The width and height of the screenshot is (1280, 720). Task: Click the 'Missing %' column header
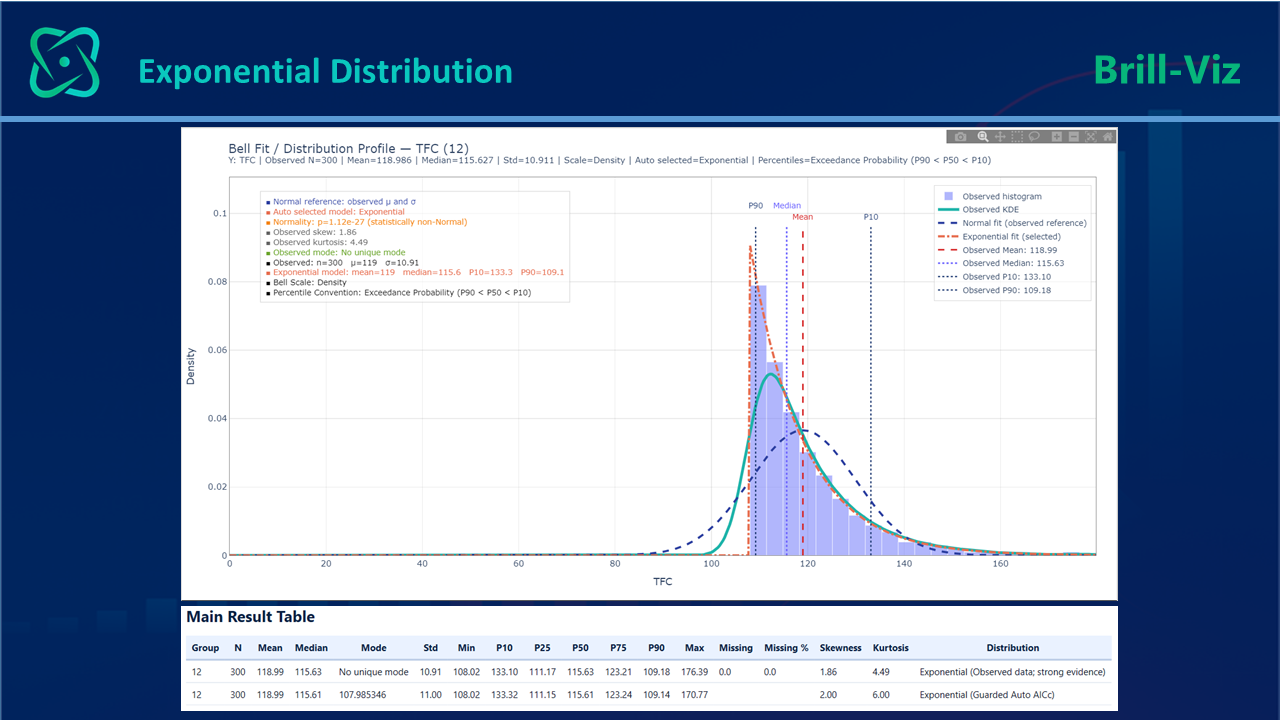[786, 648]
